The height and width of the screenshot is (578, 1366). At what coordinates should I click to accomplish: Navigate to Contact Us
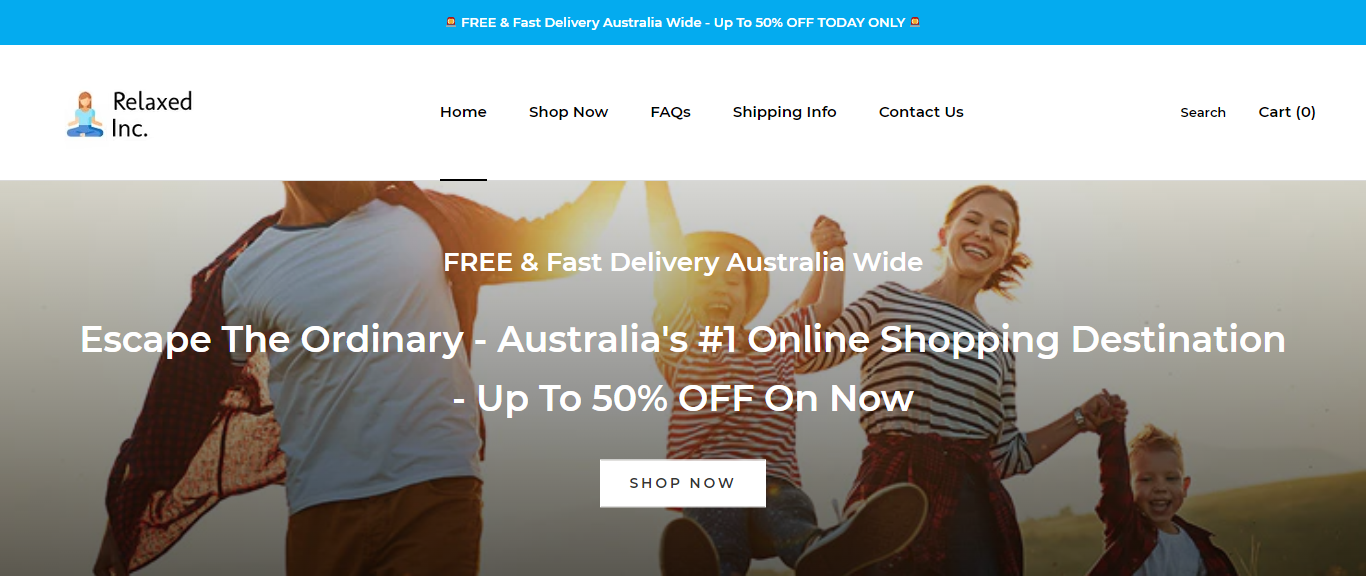point(921,112)
